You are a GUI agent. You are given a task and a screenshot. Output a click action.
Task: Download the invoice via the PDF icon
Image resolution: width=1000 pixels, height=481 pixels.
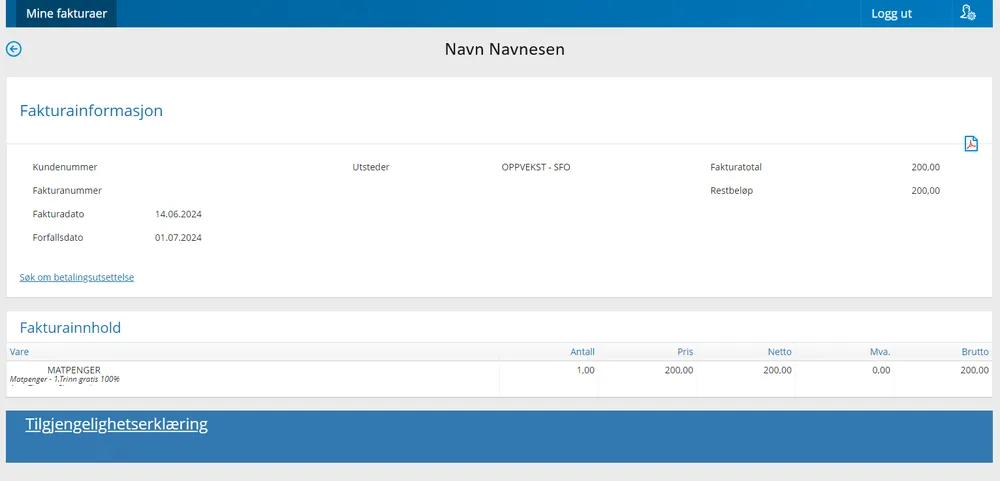970,143
